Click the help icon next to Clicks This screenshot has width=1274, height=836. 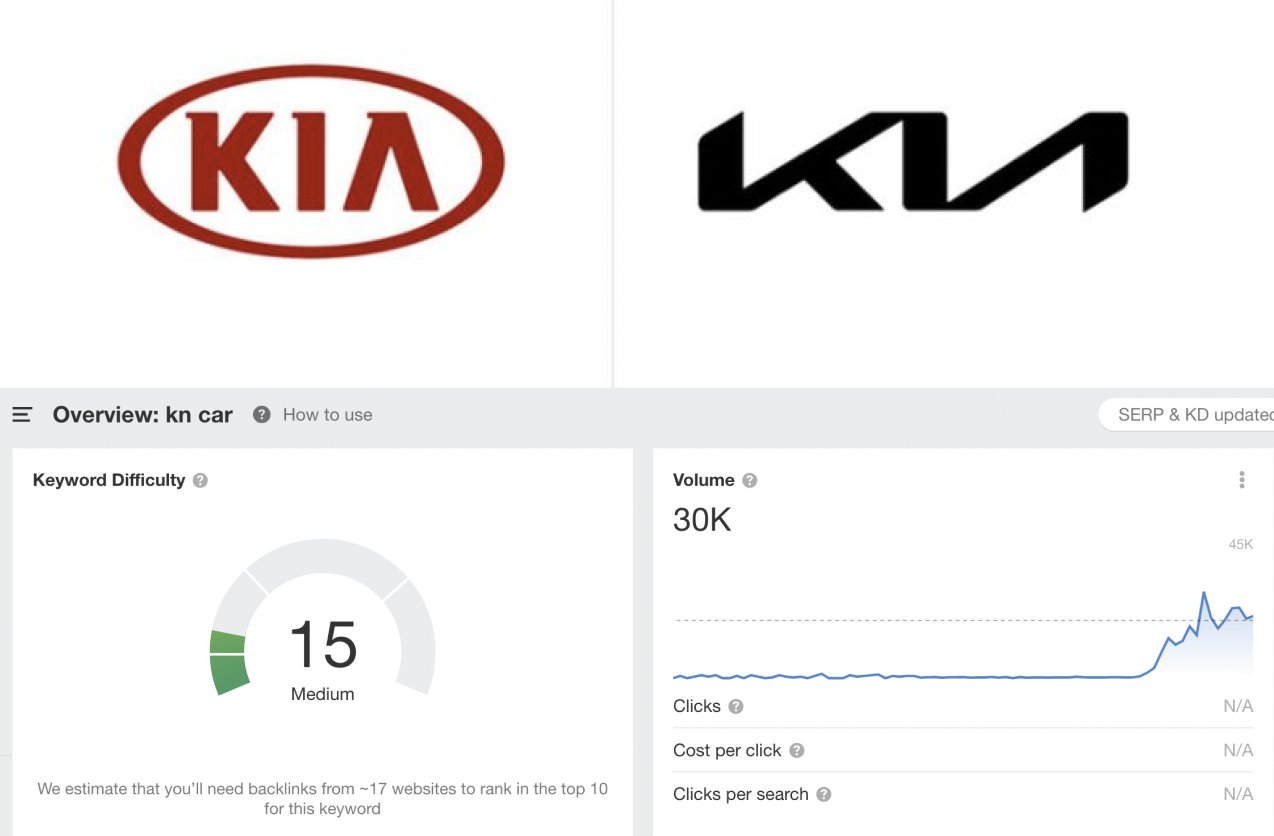tap(736, 707)
